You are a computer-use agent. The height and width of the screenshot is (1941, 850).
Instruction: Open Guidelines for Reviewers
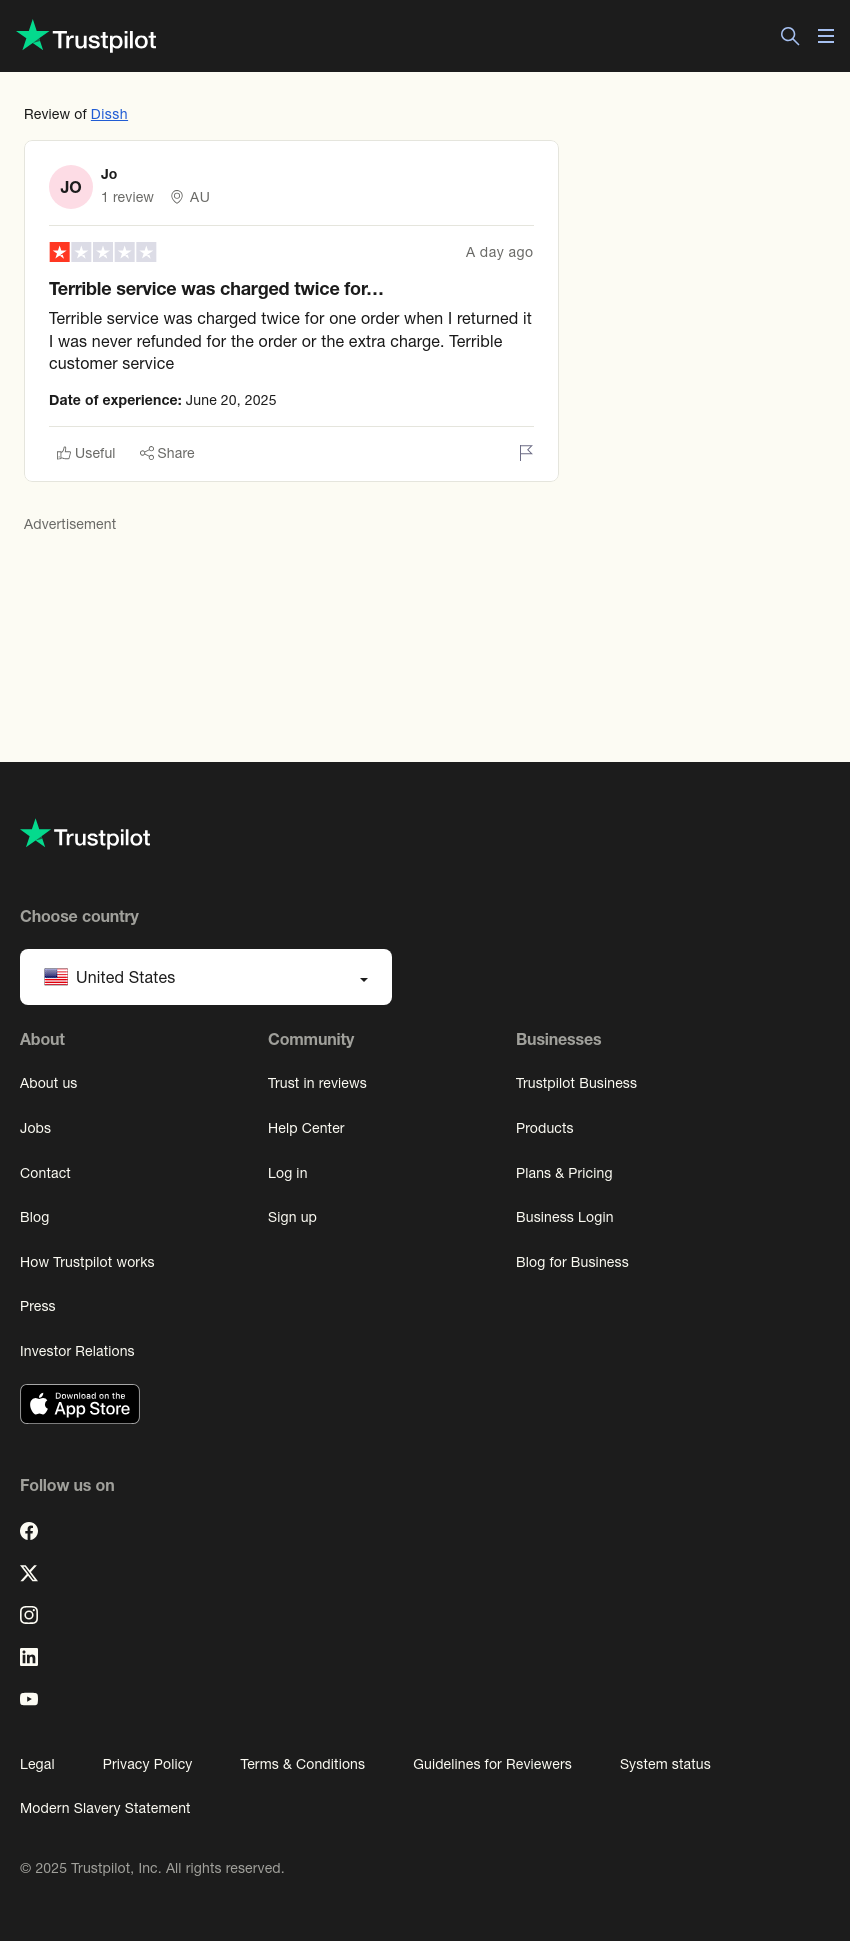[492, 1764]
